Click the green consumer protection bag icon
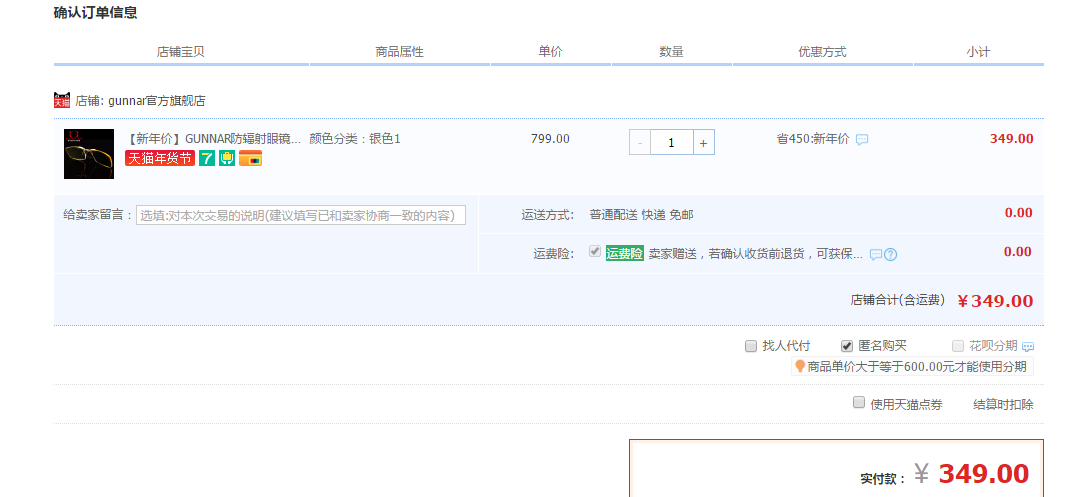The width and height of the screenshot is (1082, 497). (227, 158)
